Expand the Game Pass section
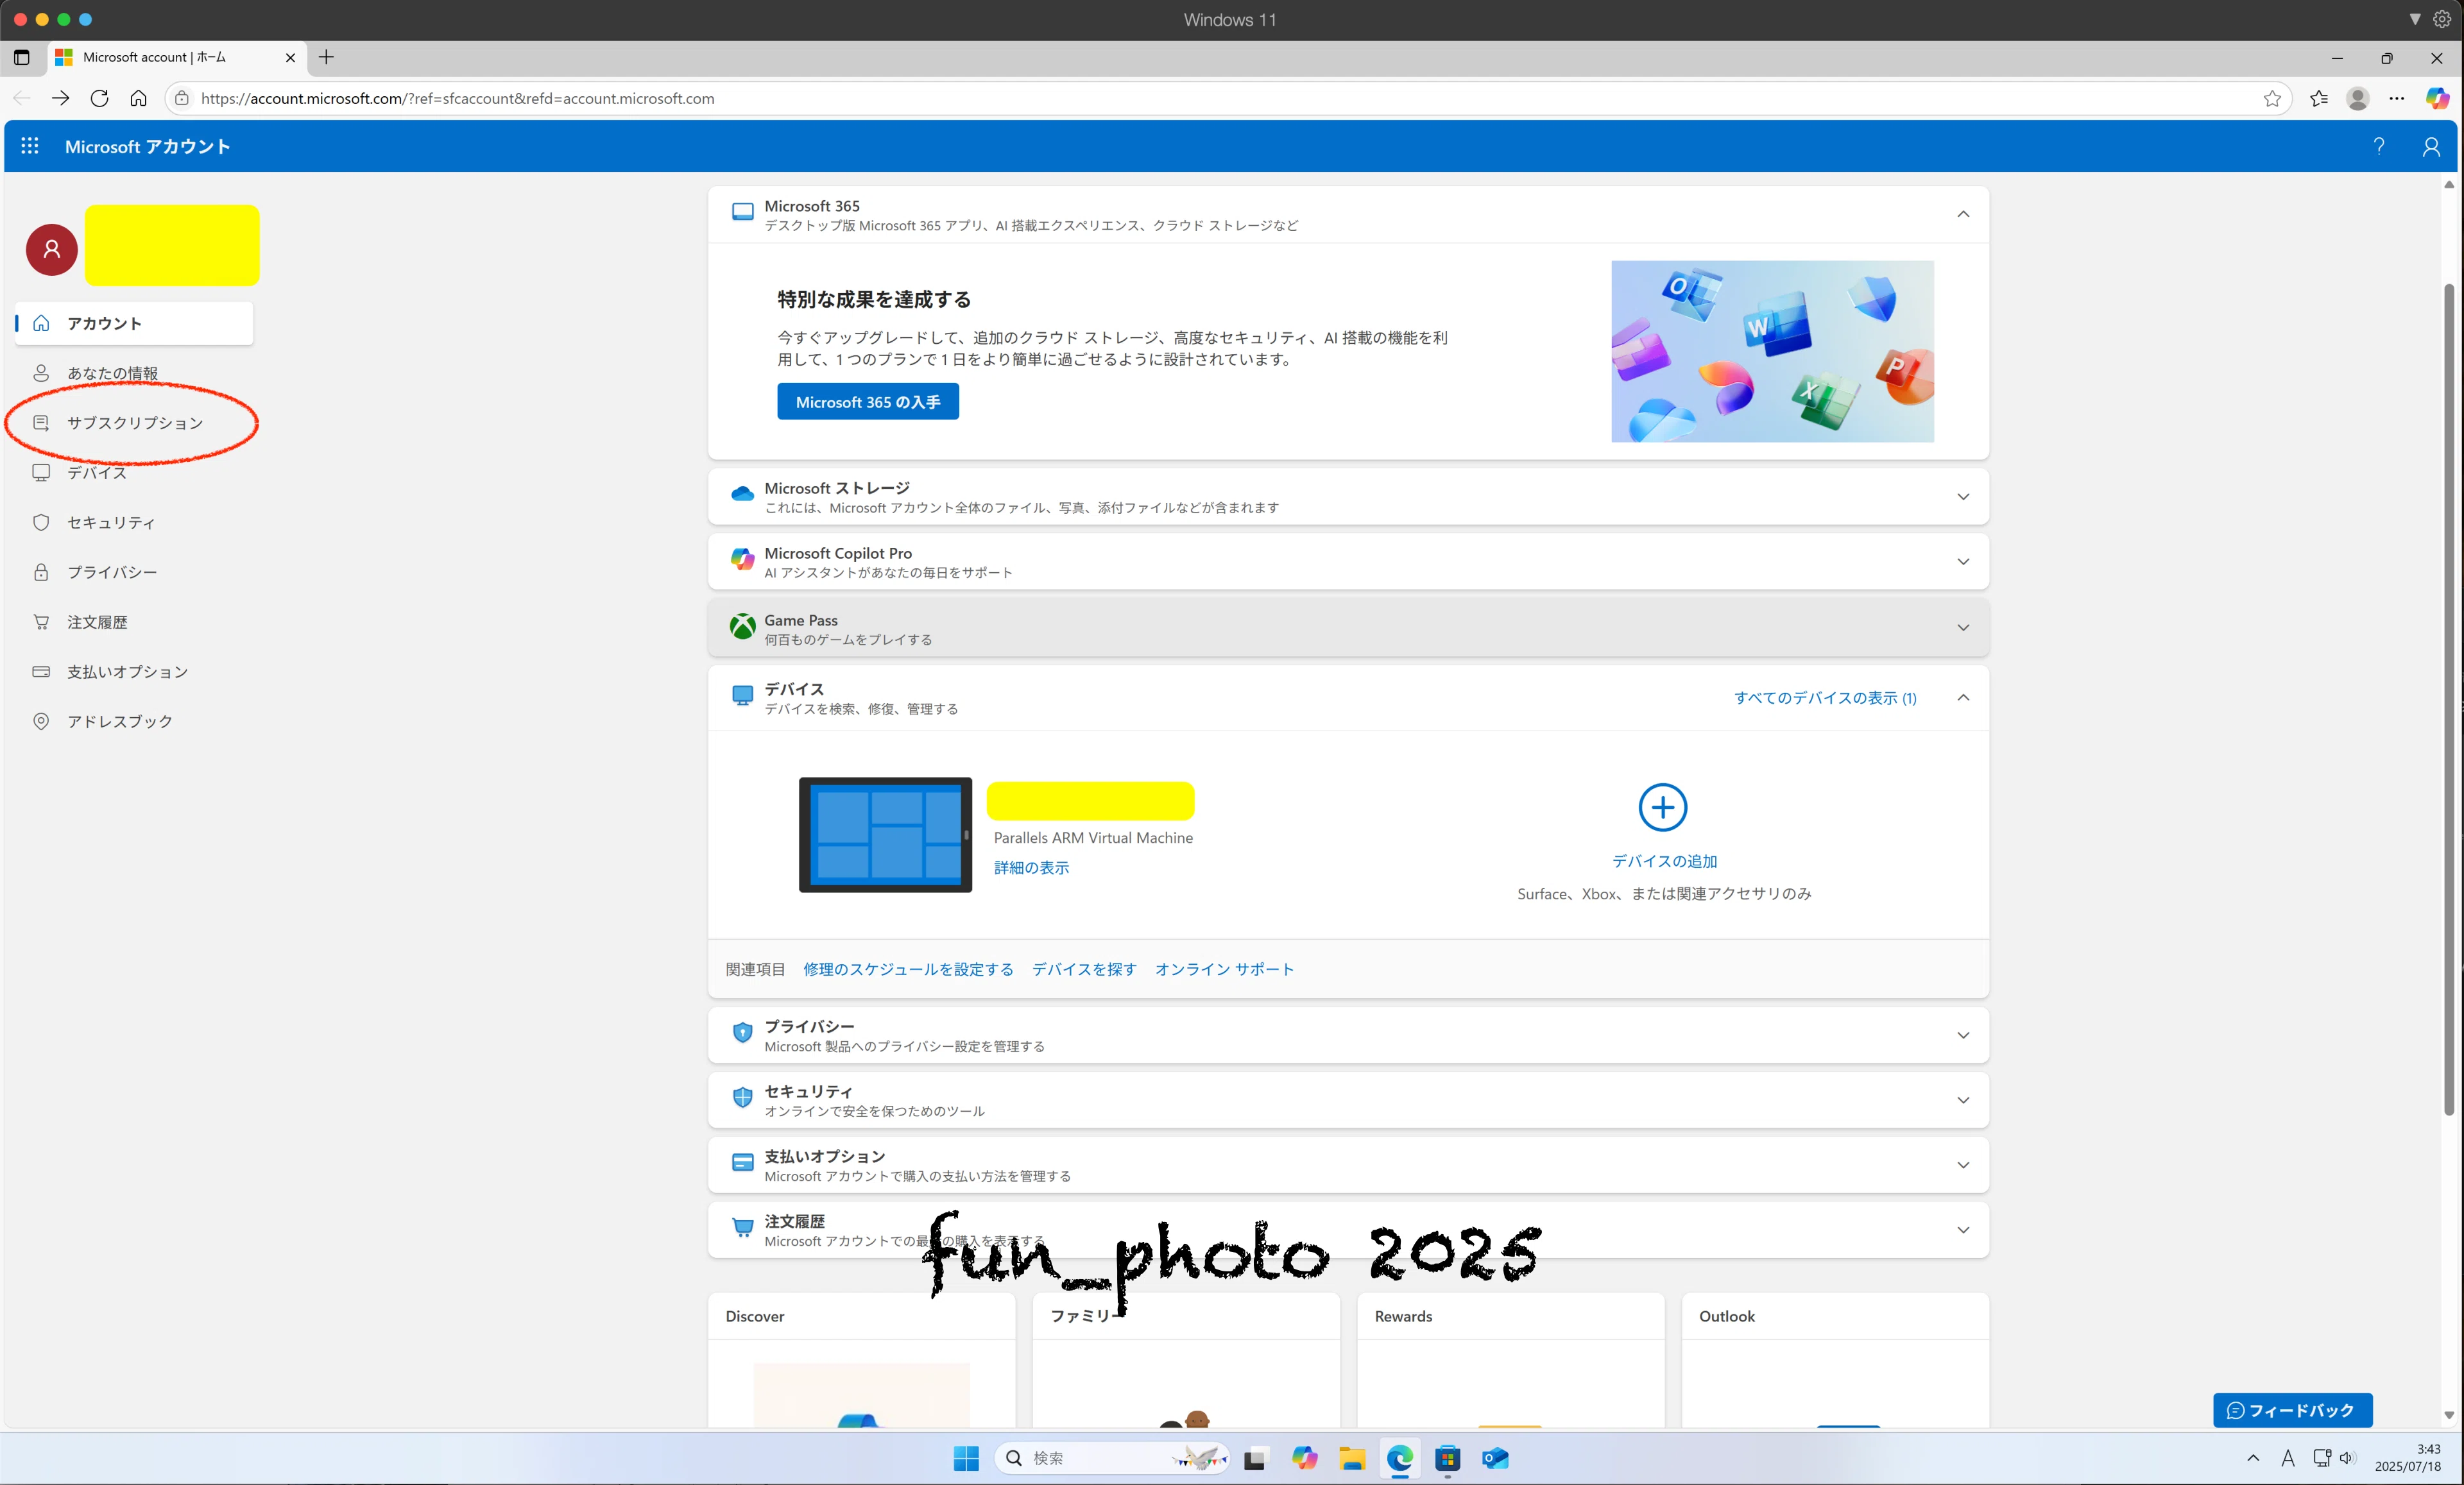The height and width of the screenshot is (1485, 2464). [x=1963, y=628]
